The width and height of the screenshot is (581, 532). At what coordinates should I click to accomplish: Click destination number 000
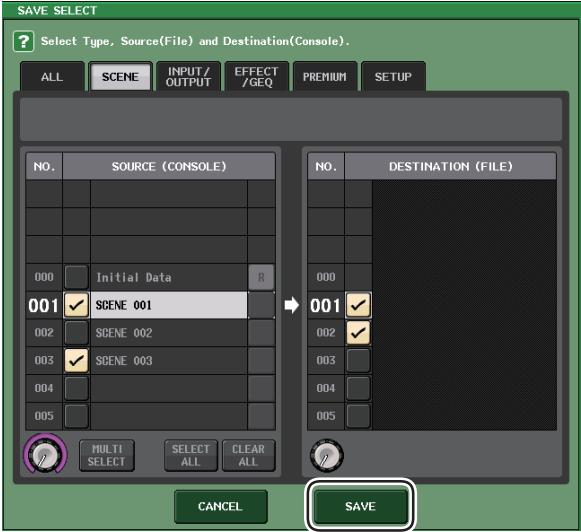point(326,277)
